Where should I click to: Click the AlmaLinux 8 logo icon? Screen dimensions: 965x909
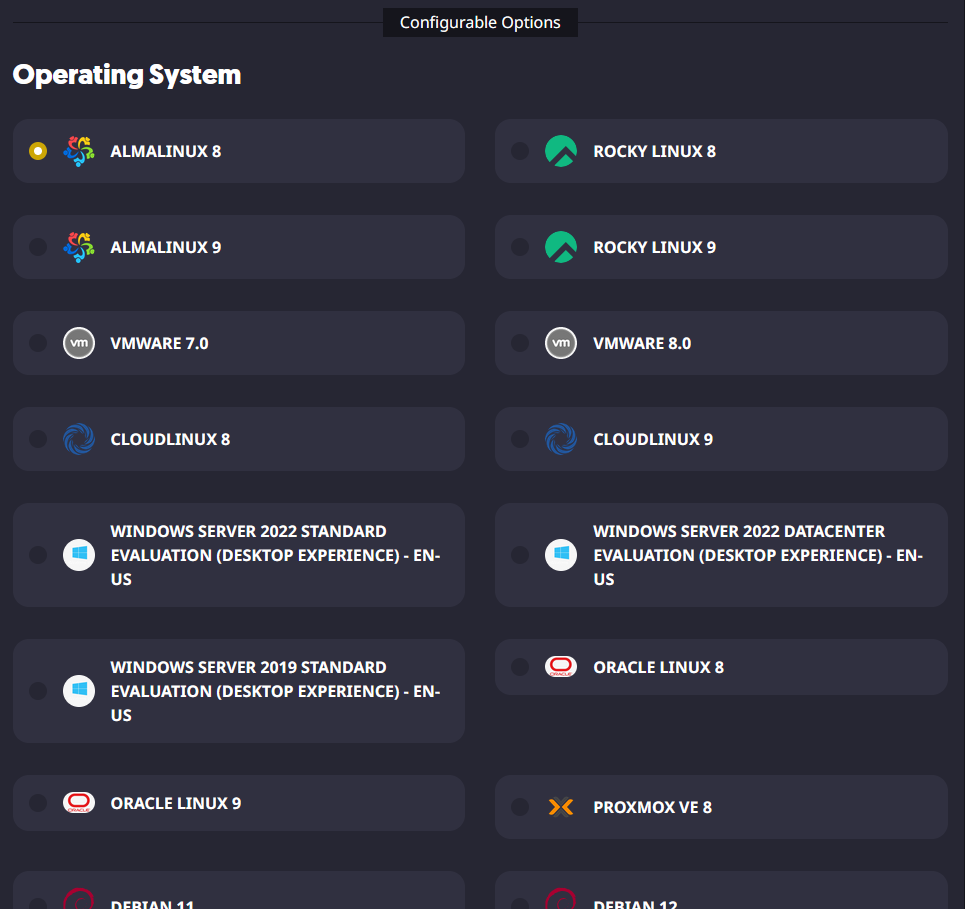[x=79, y=151]
